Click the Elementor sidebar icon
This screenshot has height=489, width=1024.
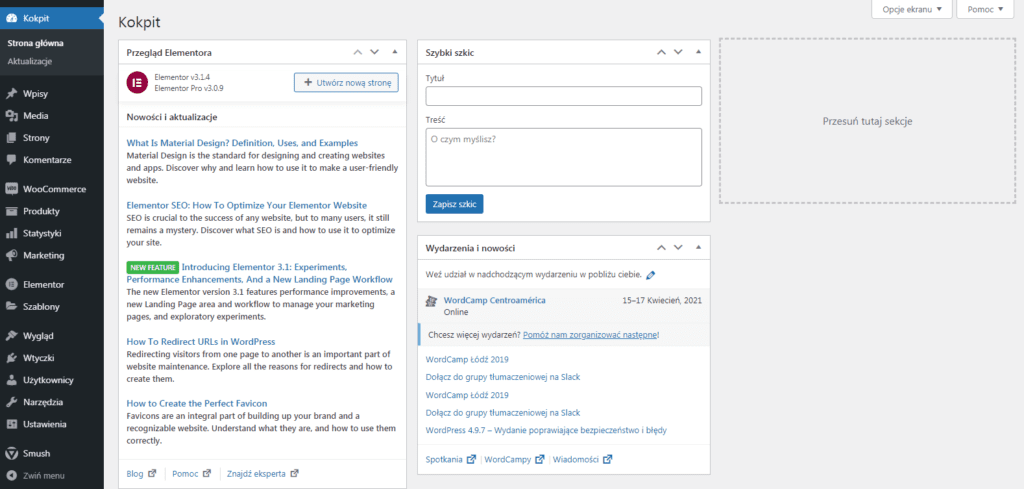(x=11, y=285)
